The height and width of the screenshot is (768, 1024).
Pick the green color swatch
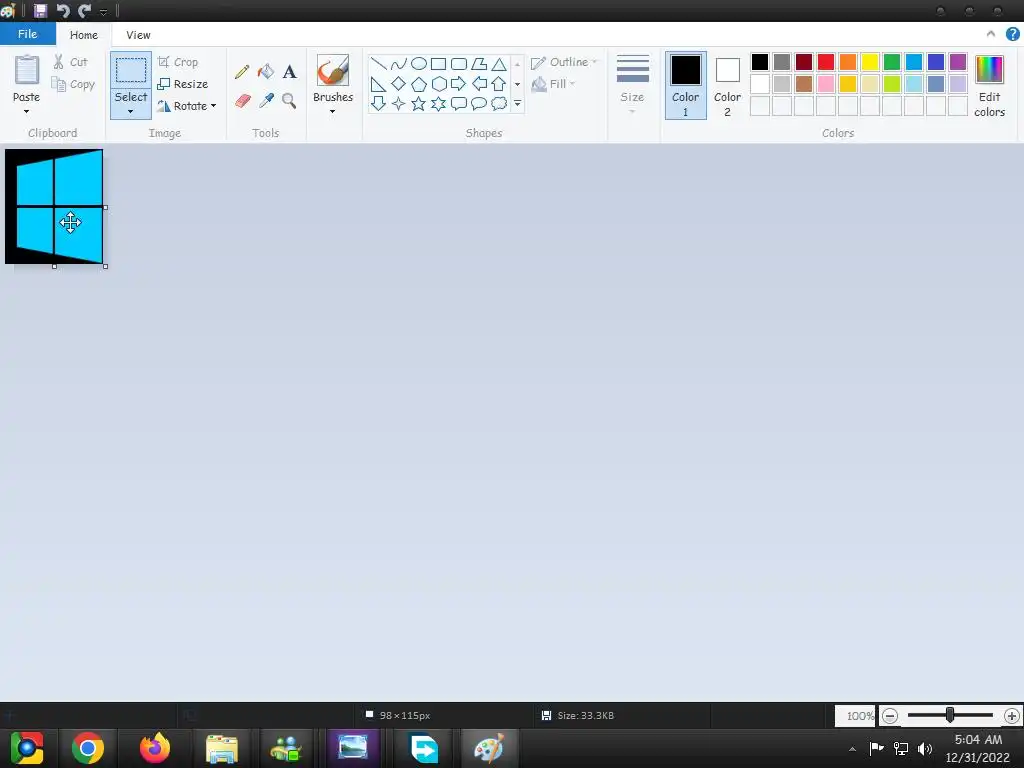point(891,62)
